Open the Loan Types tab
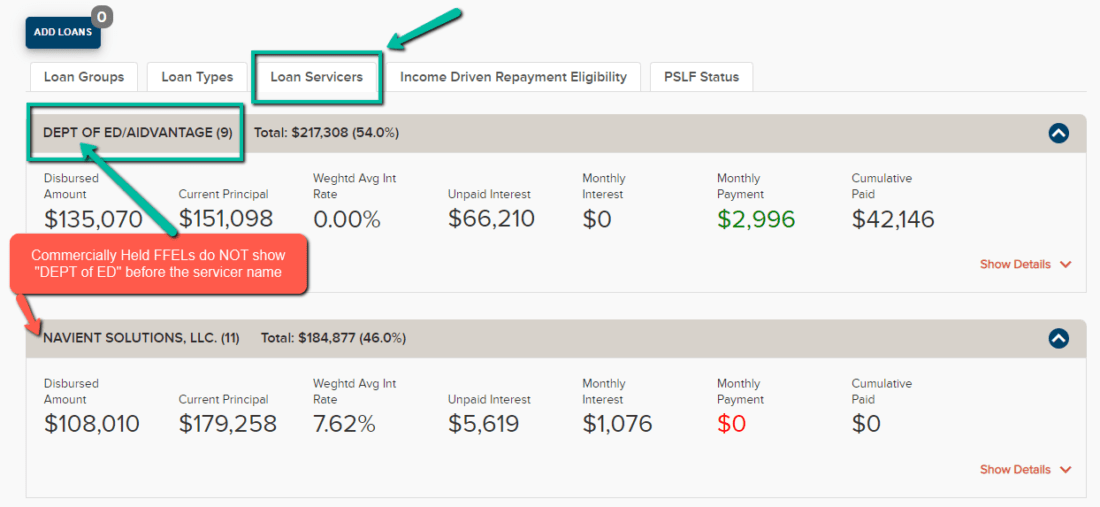Image resolution: width=1100 pixels, height=507 pixels. point(197,77)
